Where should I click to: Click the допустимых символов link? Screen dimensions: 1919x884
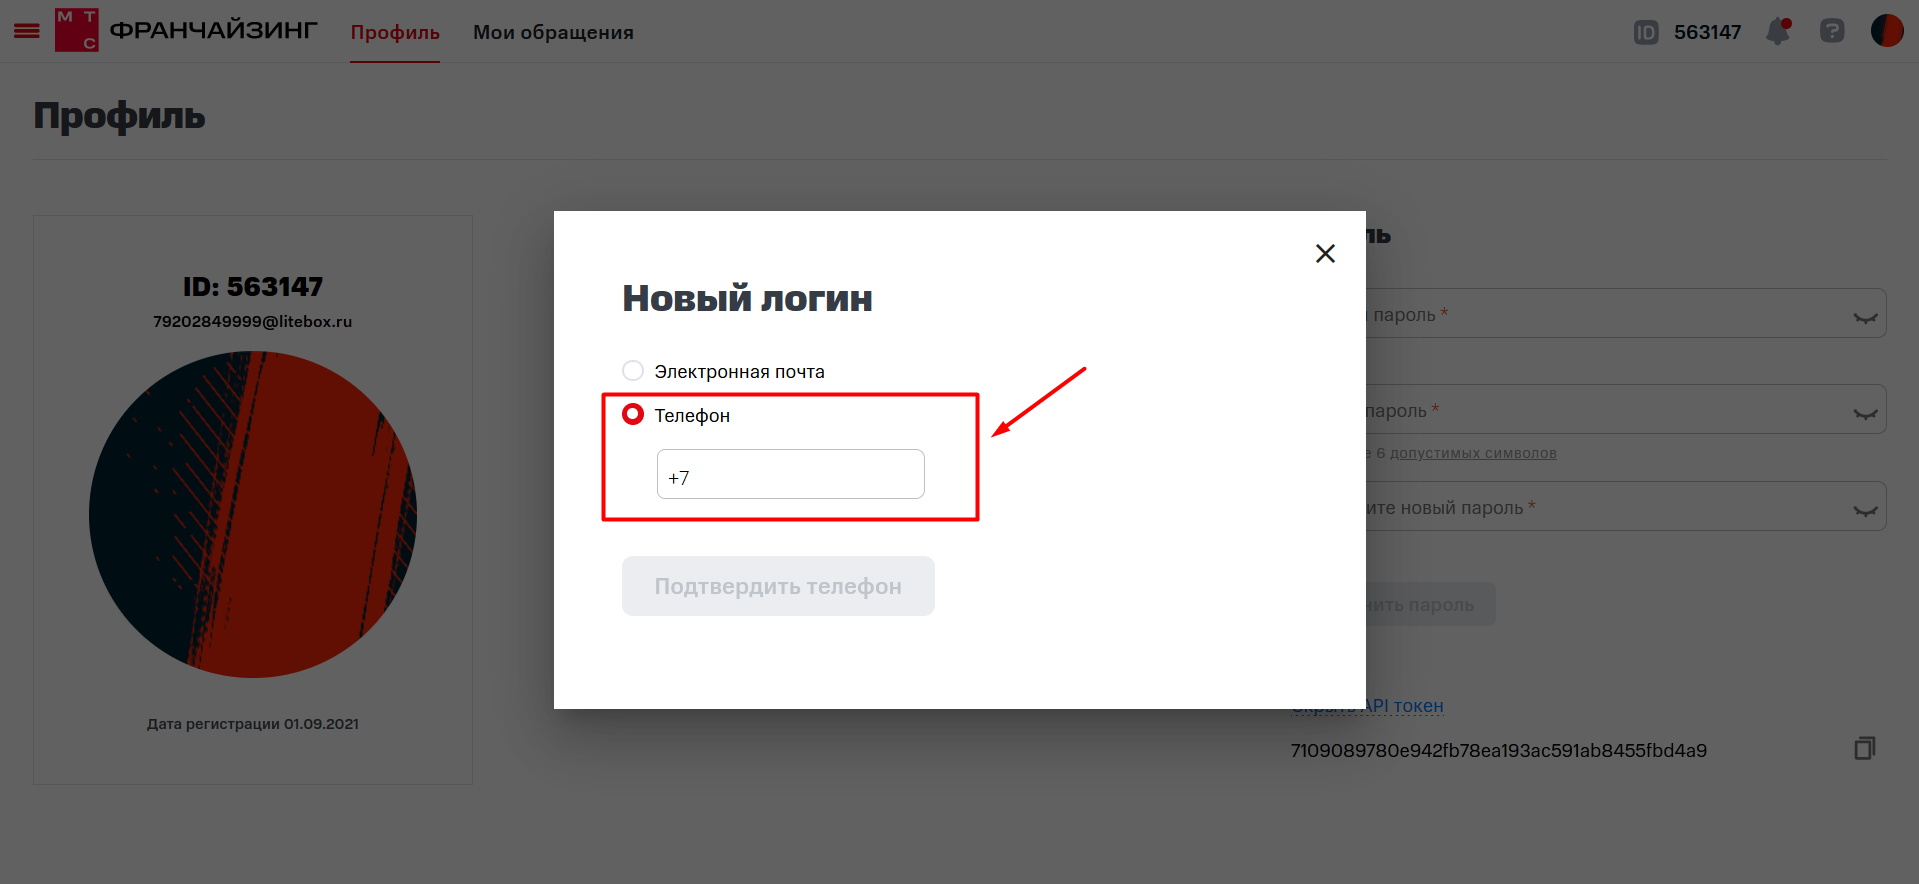coord(1473,453)
